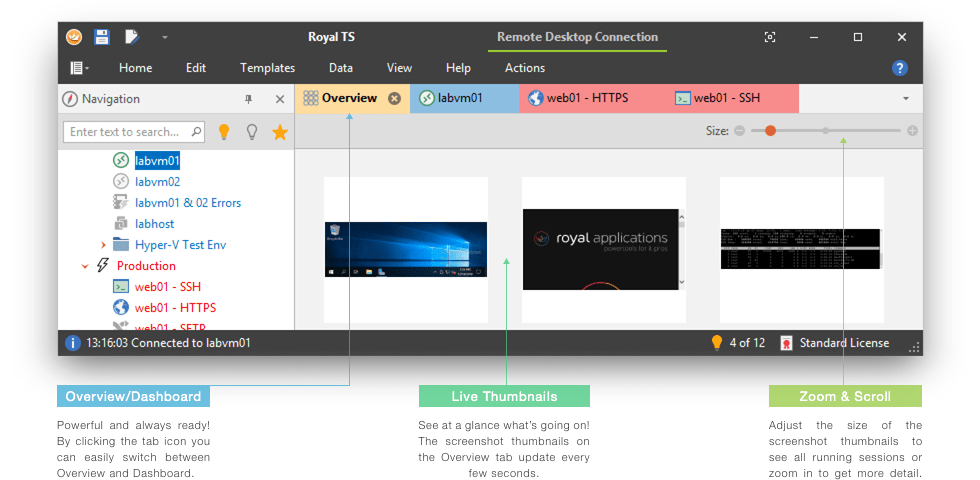This screenshot has height=480, width=980.
Task: Open the Templates ribbon tab
Action: point(268,68)
